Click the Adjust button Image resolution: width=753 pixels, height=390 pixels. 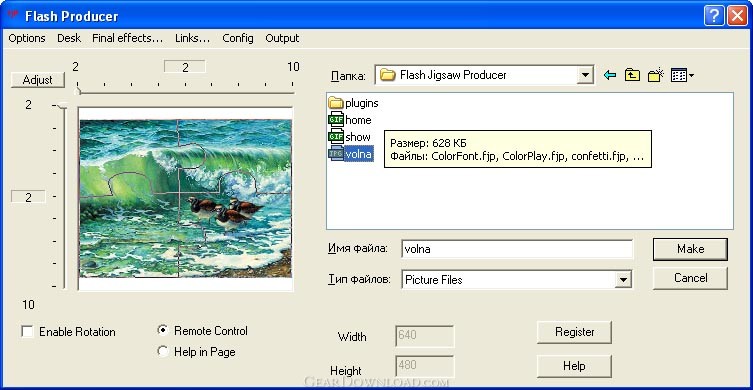tap(37, 80)
